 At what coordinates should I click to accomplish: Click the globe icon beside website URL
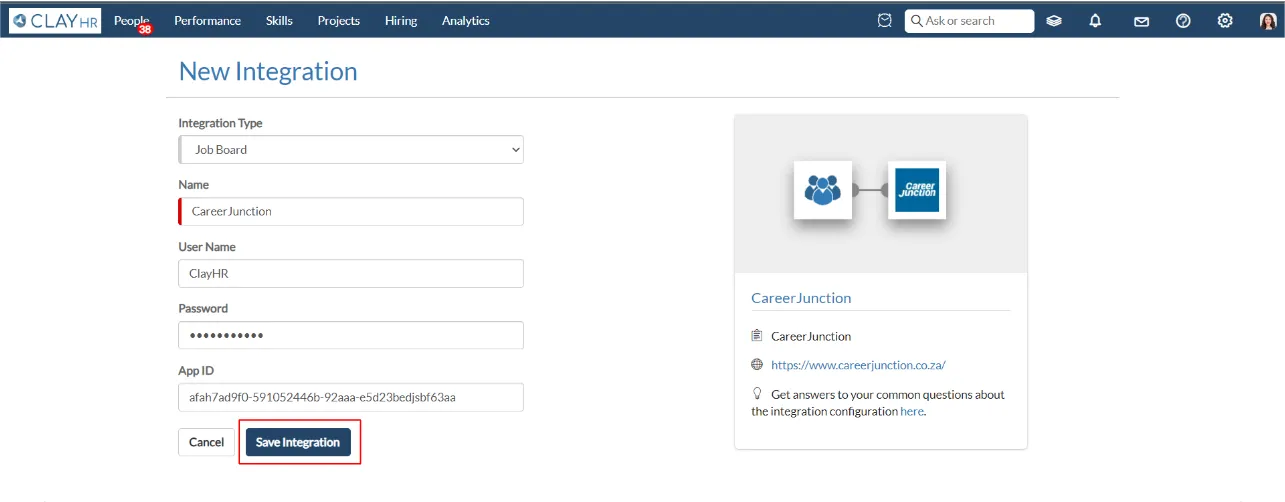tap(757, 365)
